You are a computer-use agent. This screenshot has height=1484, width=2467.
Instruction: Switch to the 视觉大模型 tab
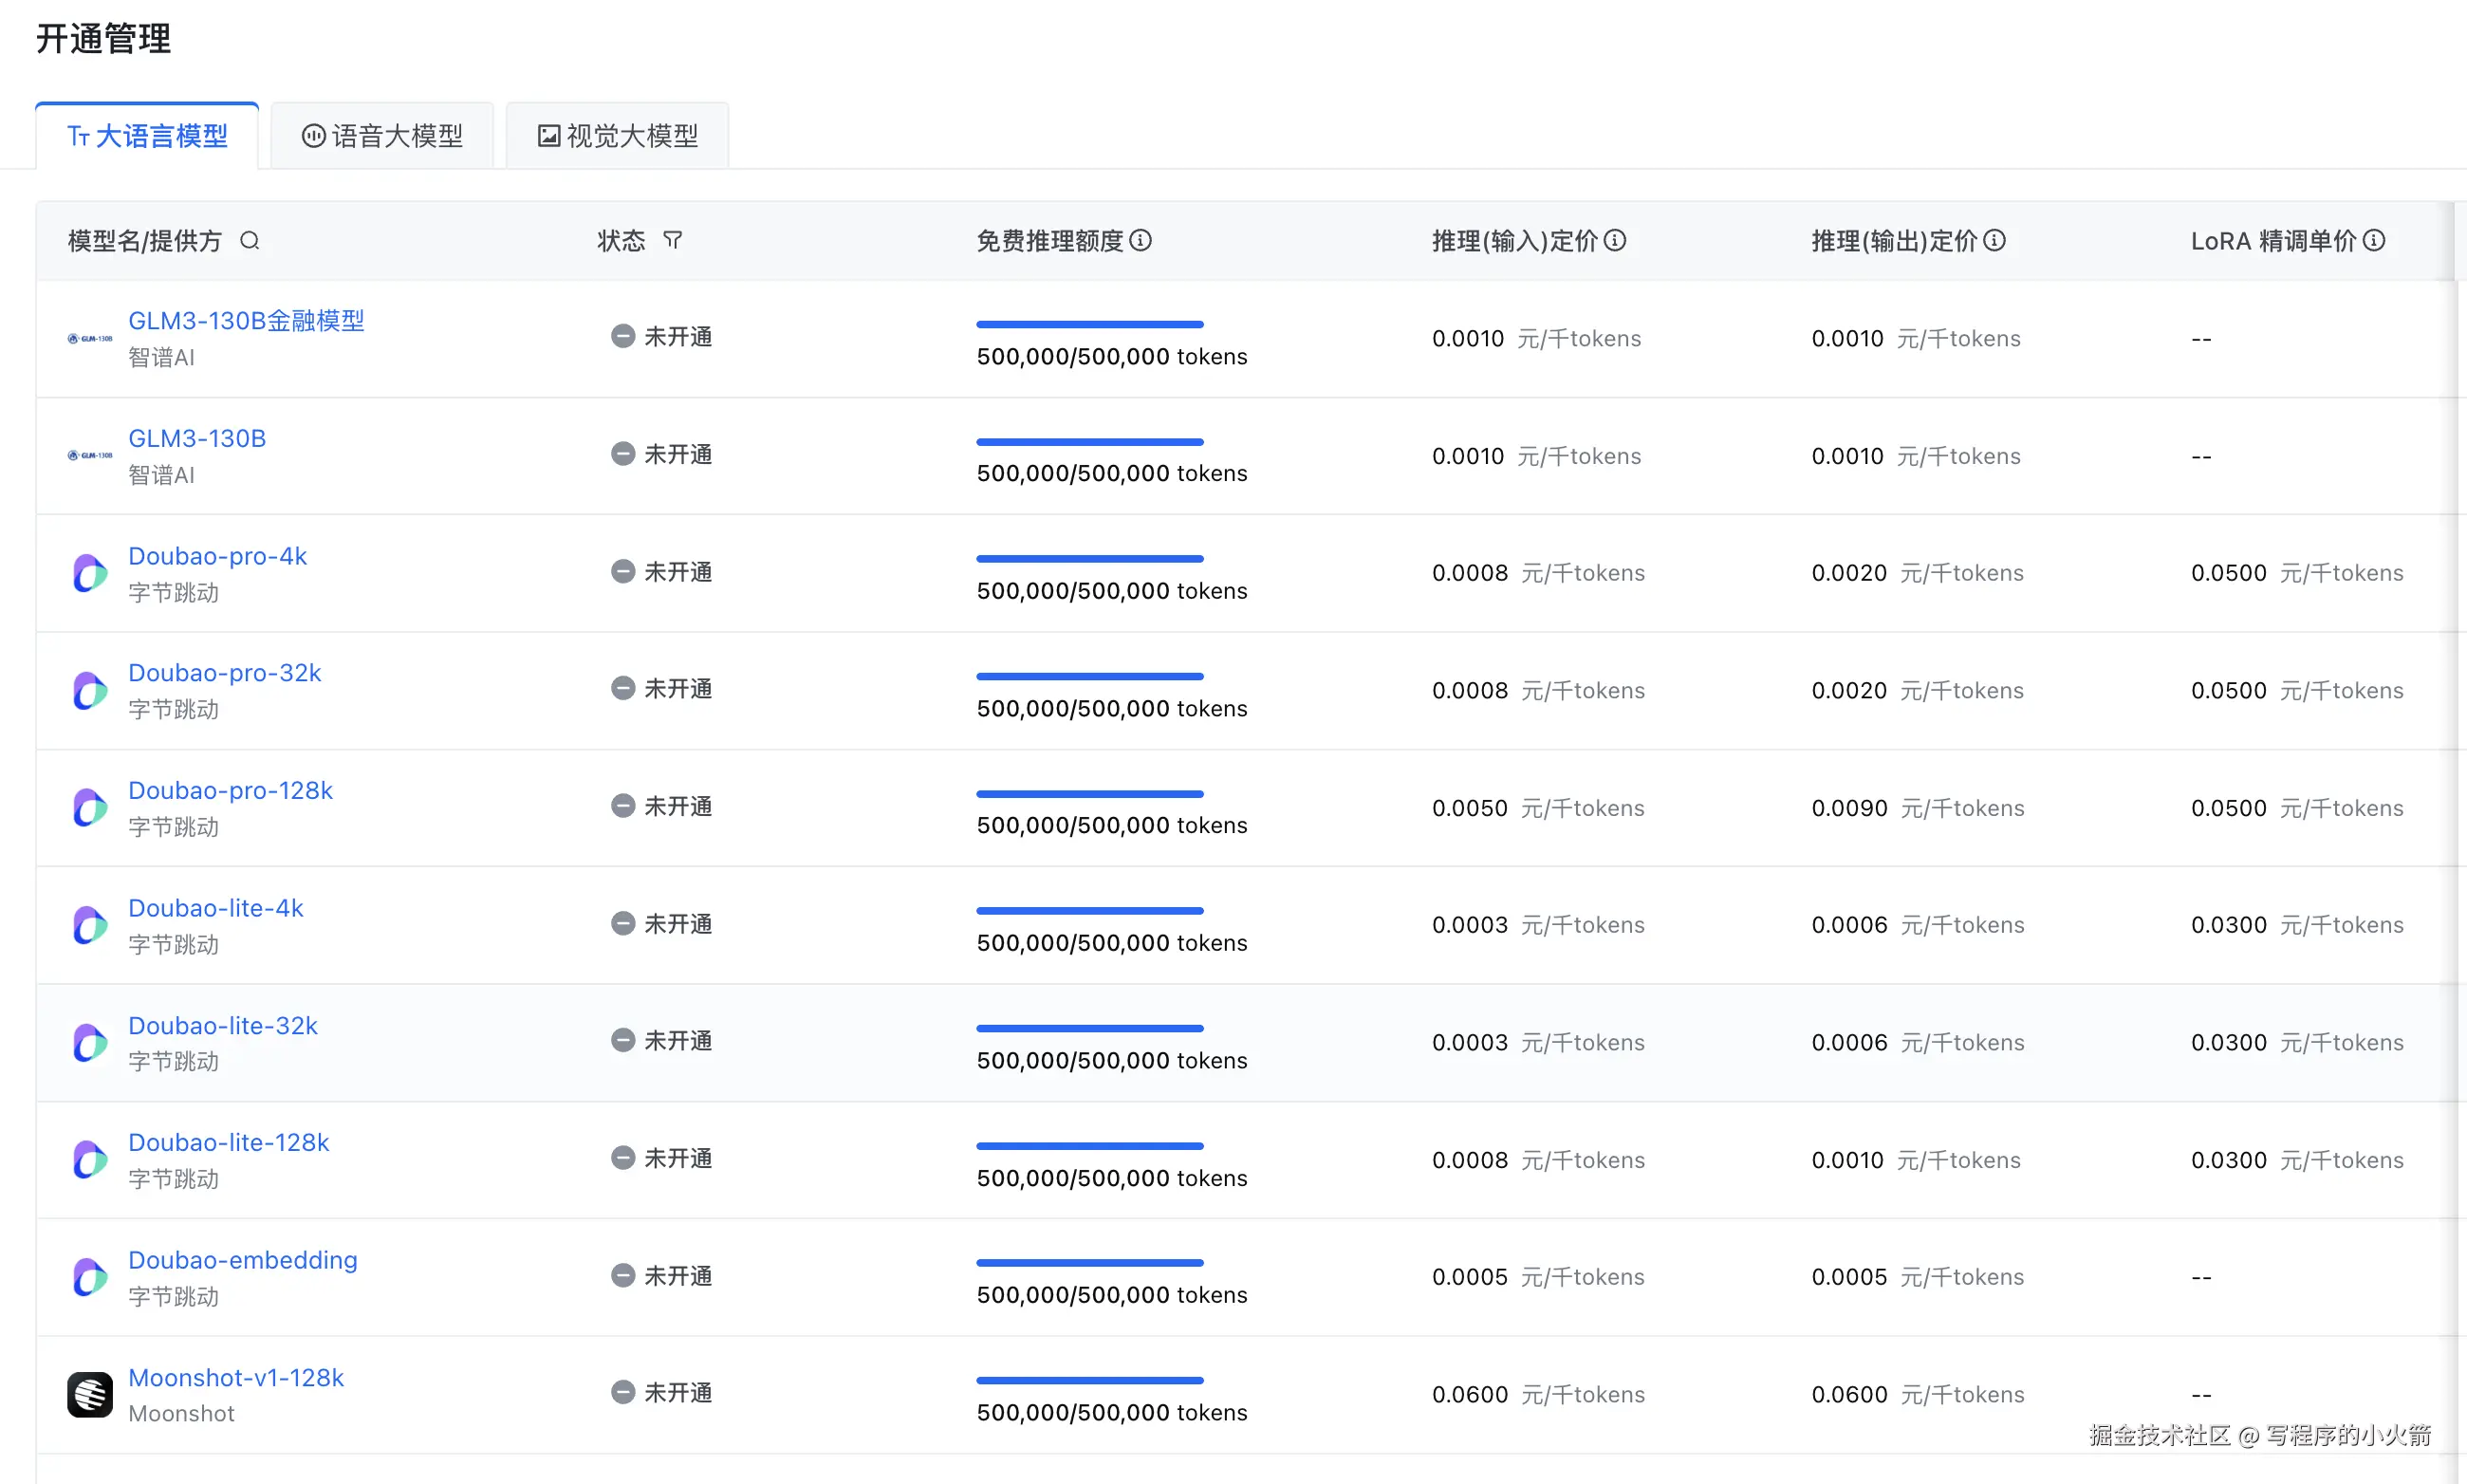click(x=618, y=136)
